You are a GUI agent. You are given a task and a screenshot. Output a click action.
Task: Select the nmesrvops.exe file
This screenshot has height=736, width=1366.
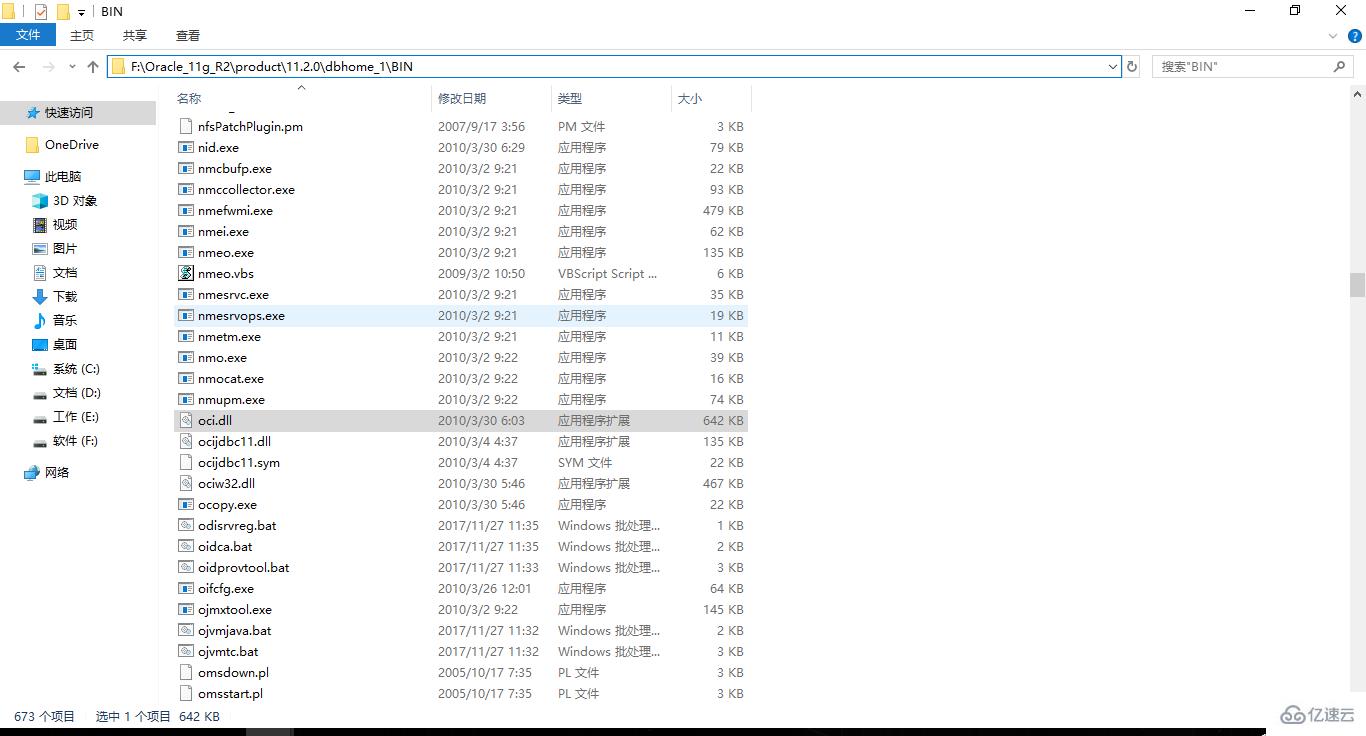pos(461,315)
